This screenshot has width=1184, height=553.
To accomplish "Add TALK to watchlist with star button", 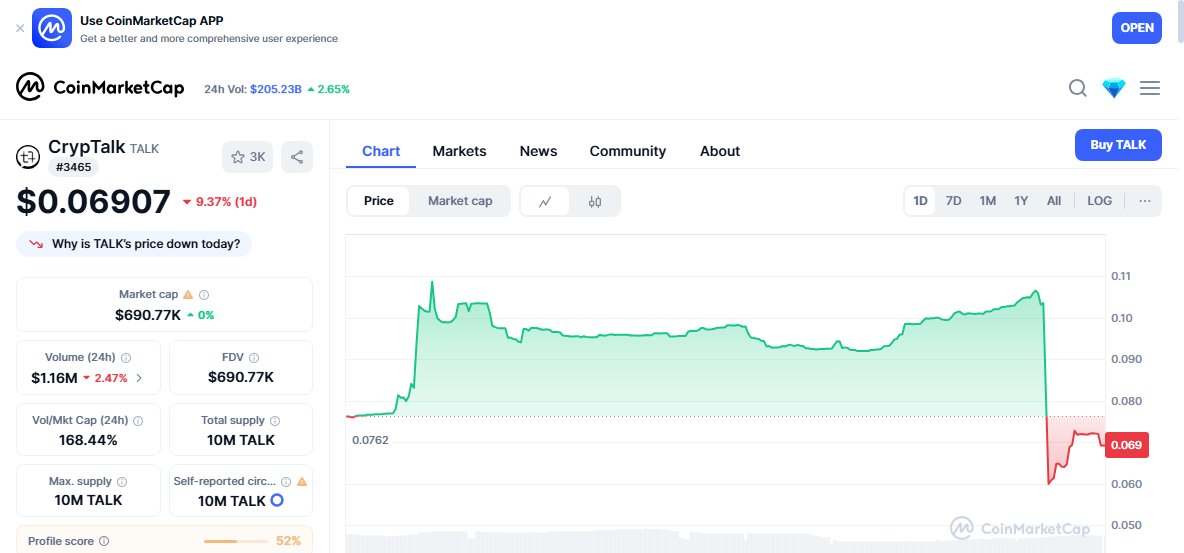I will coord(248,157).
